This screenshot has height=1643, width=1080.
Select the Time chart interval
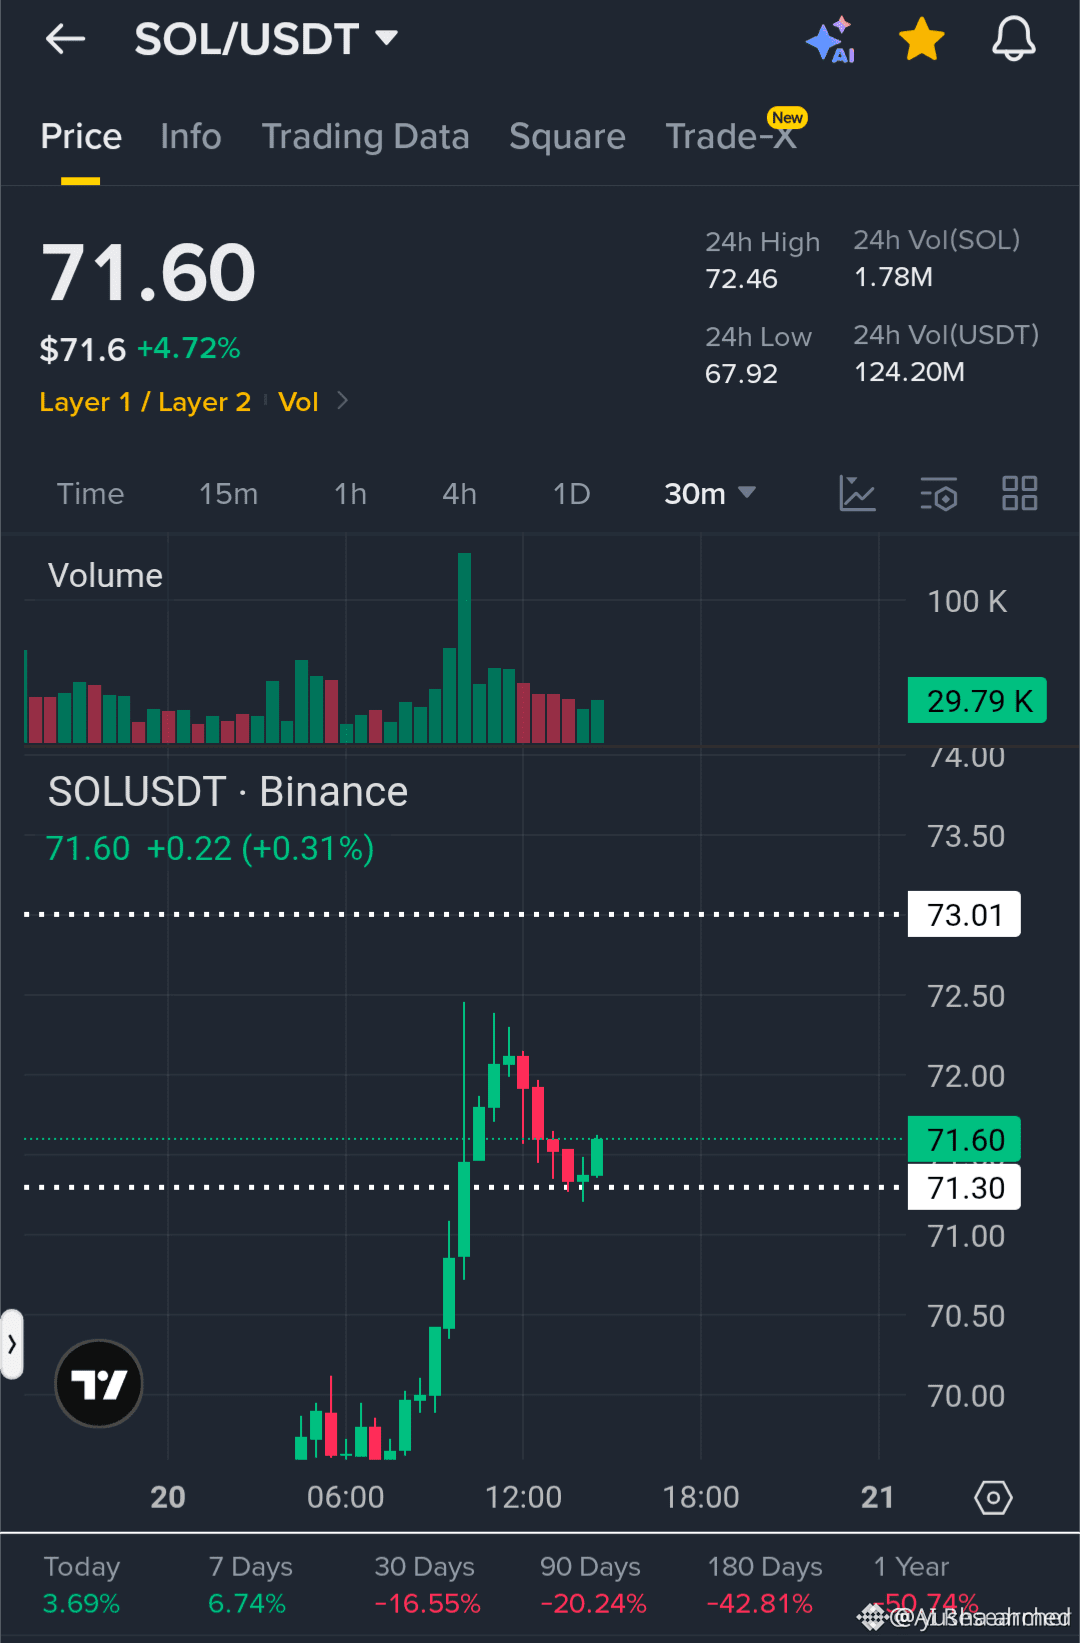(x=90, y=494)
